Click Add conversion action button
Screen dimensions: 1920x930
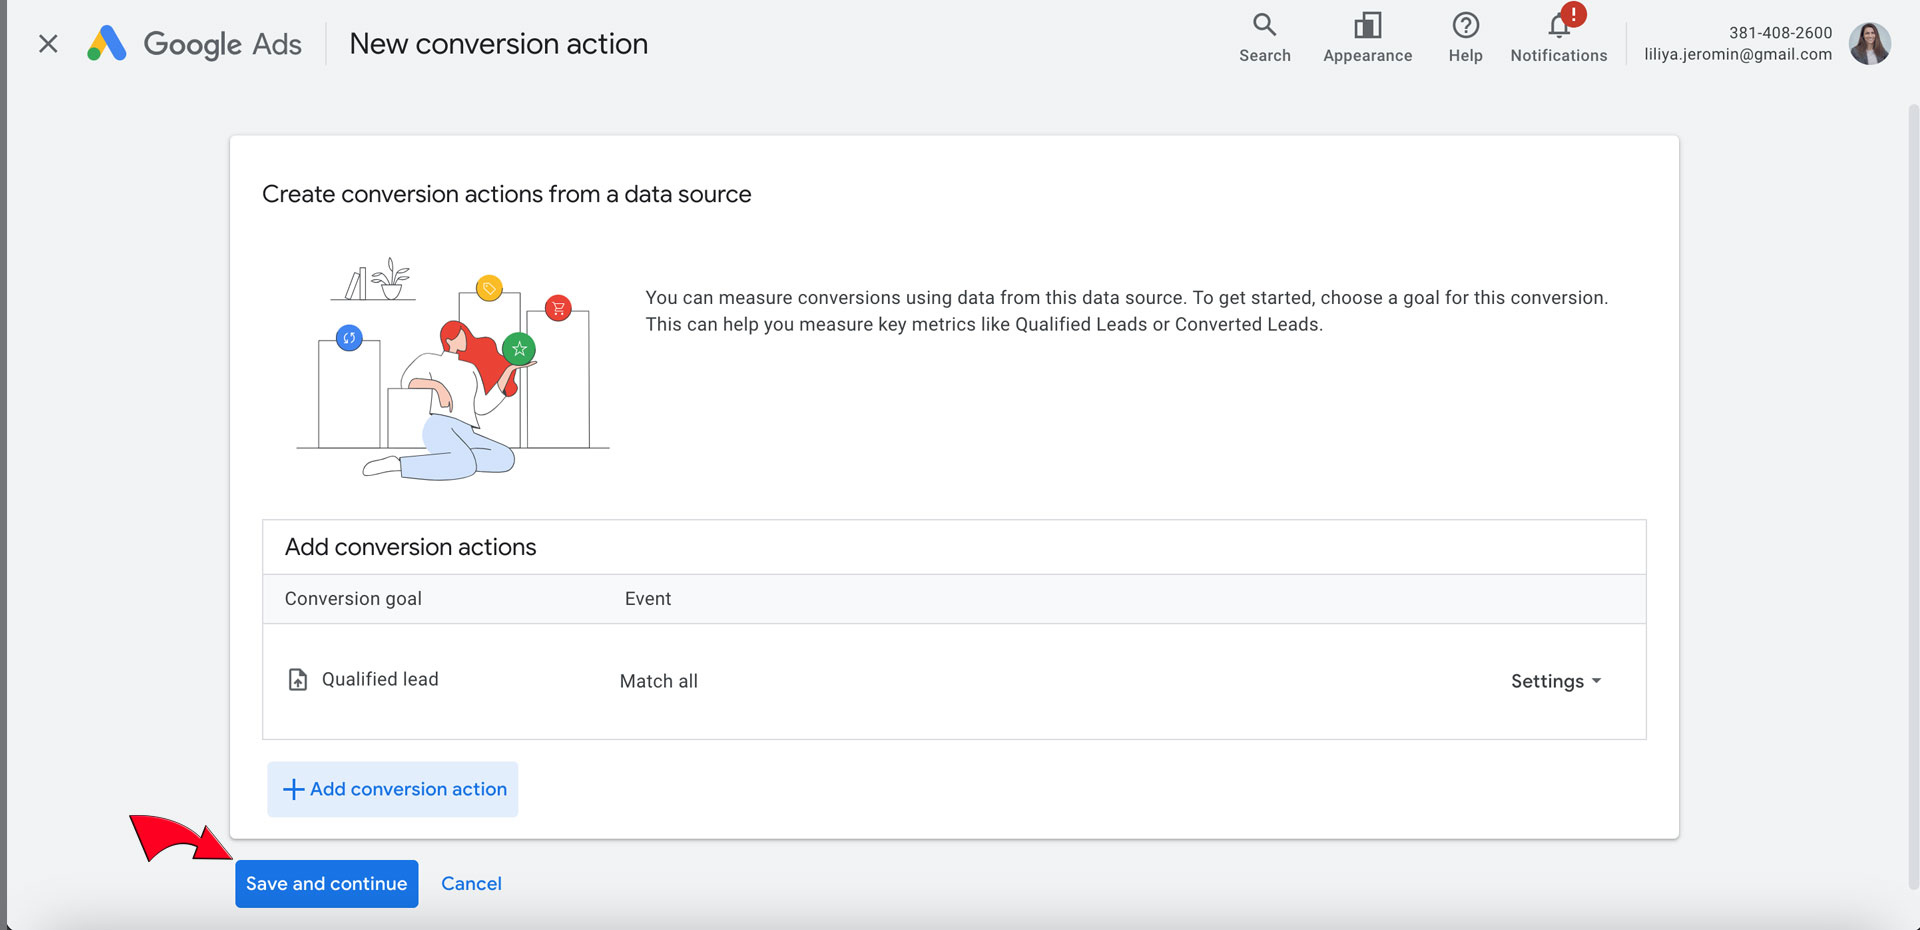(x=393, y=789)
